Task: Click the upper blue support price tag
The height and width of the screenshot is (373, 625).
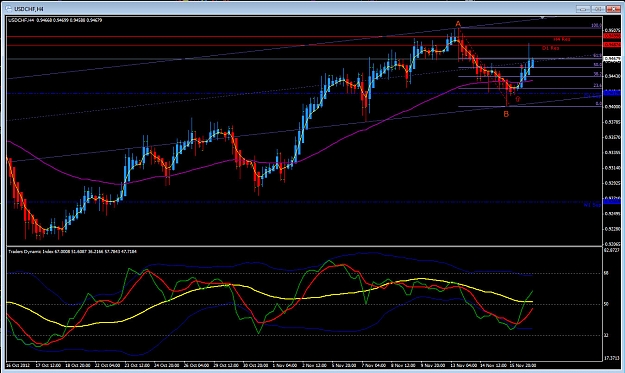Action: click(x=612, y=93)
